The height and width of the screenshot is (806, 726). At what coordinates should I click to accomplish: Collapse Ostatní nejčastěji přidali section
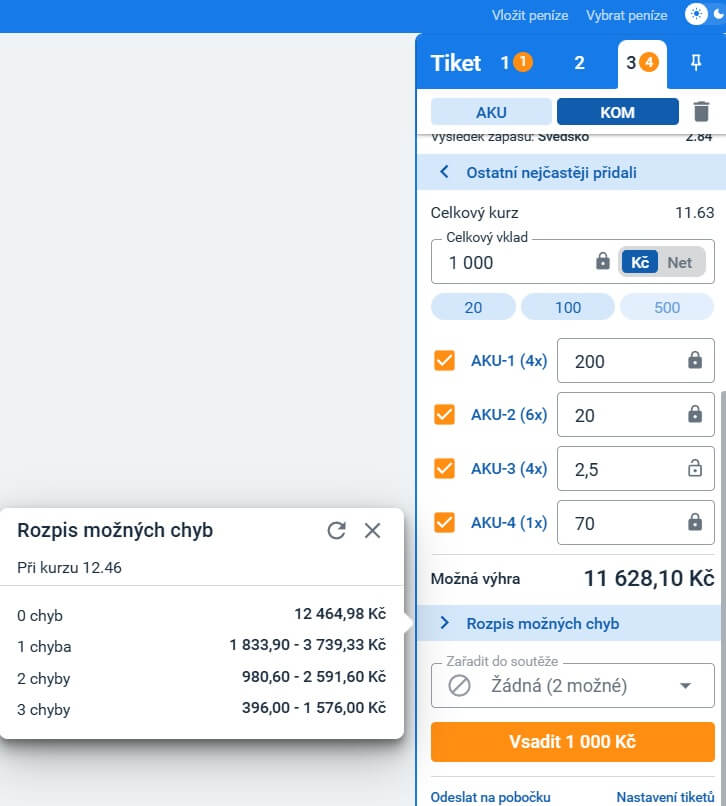572,172
